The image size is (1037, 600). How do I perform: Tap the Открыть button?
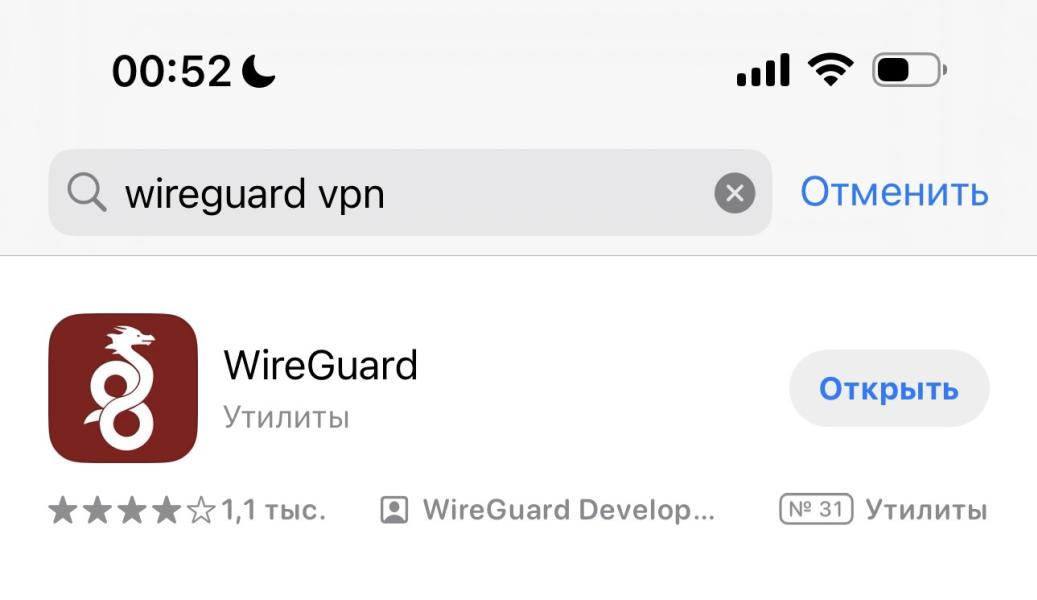click(x=889, y=388)
